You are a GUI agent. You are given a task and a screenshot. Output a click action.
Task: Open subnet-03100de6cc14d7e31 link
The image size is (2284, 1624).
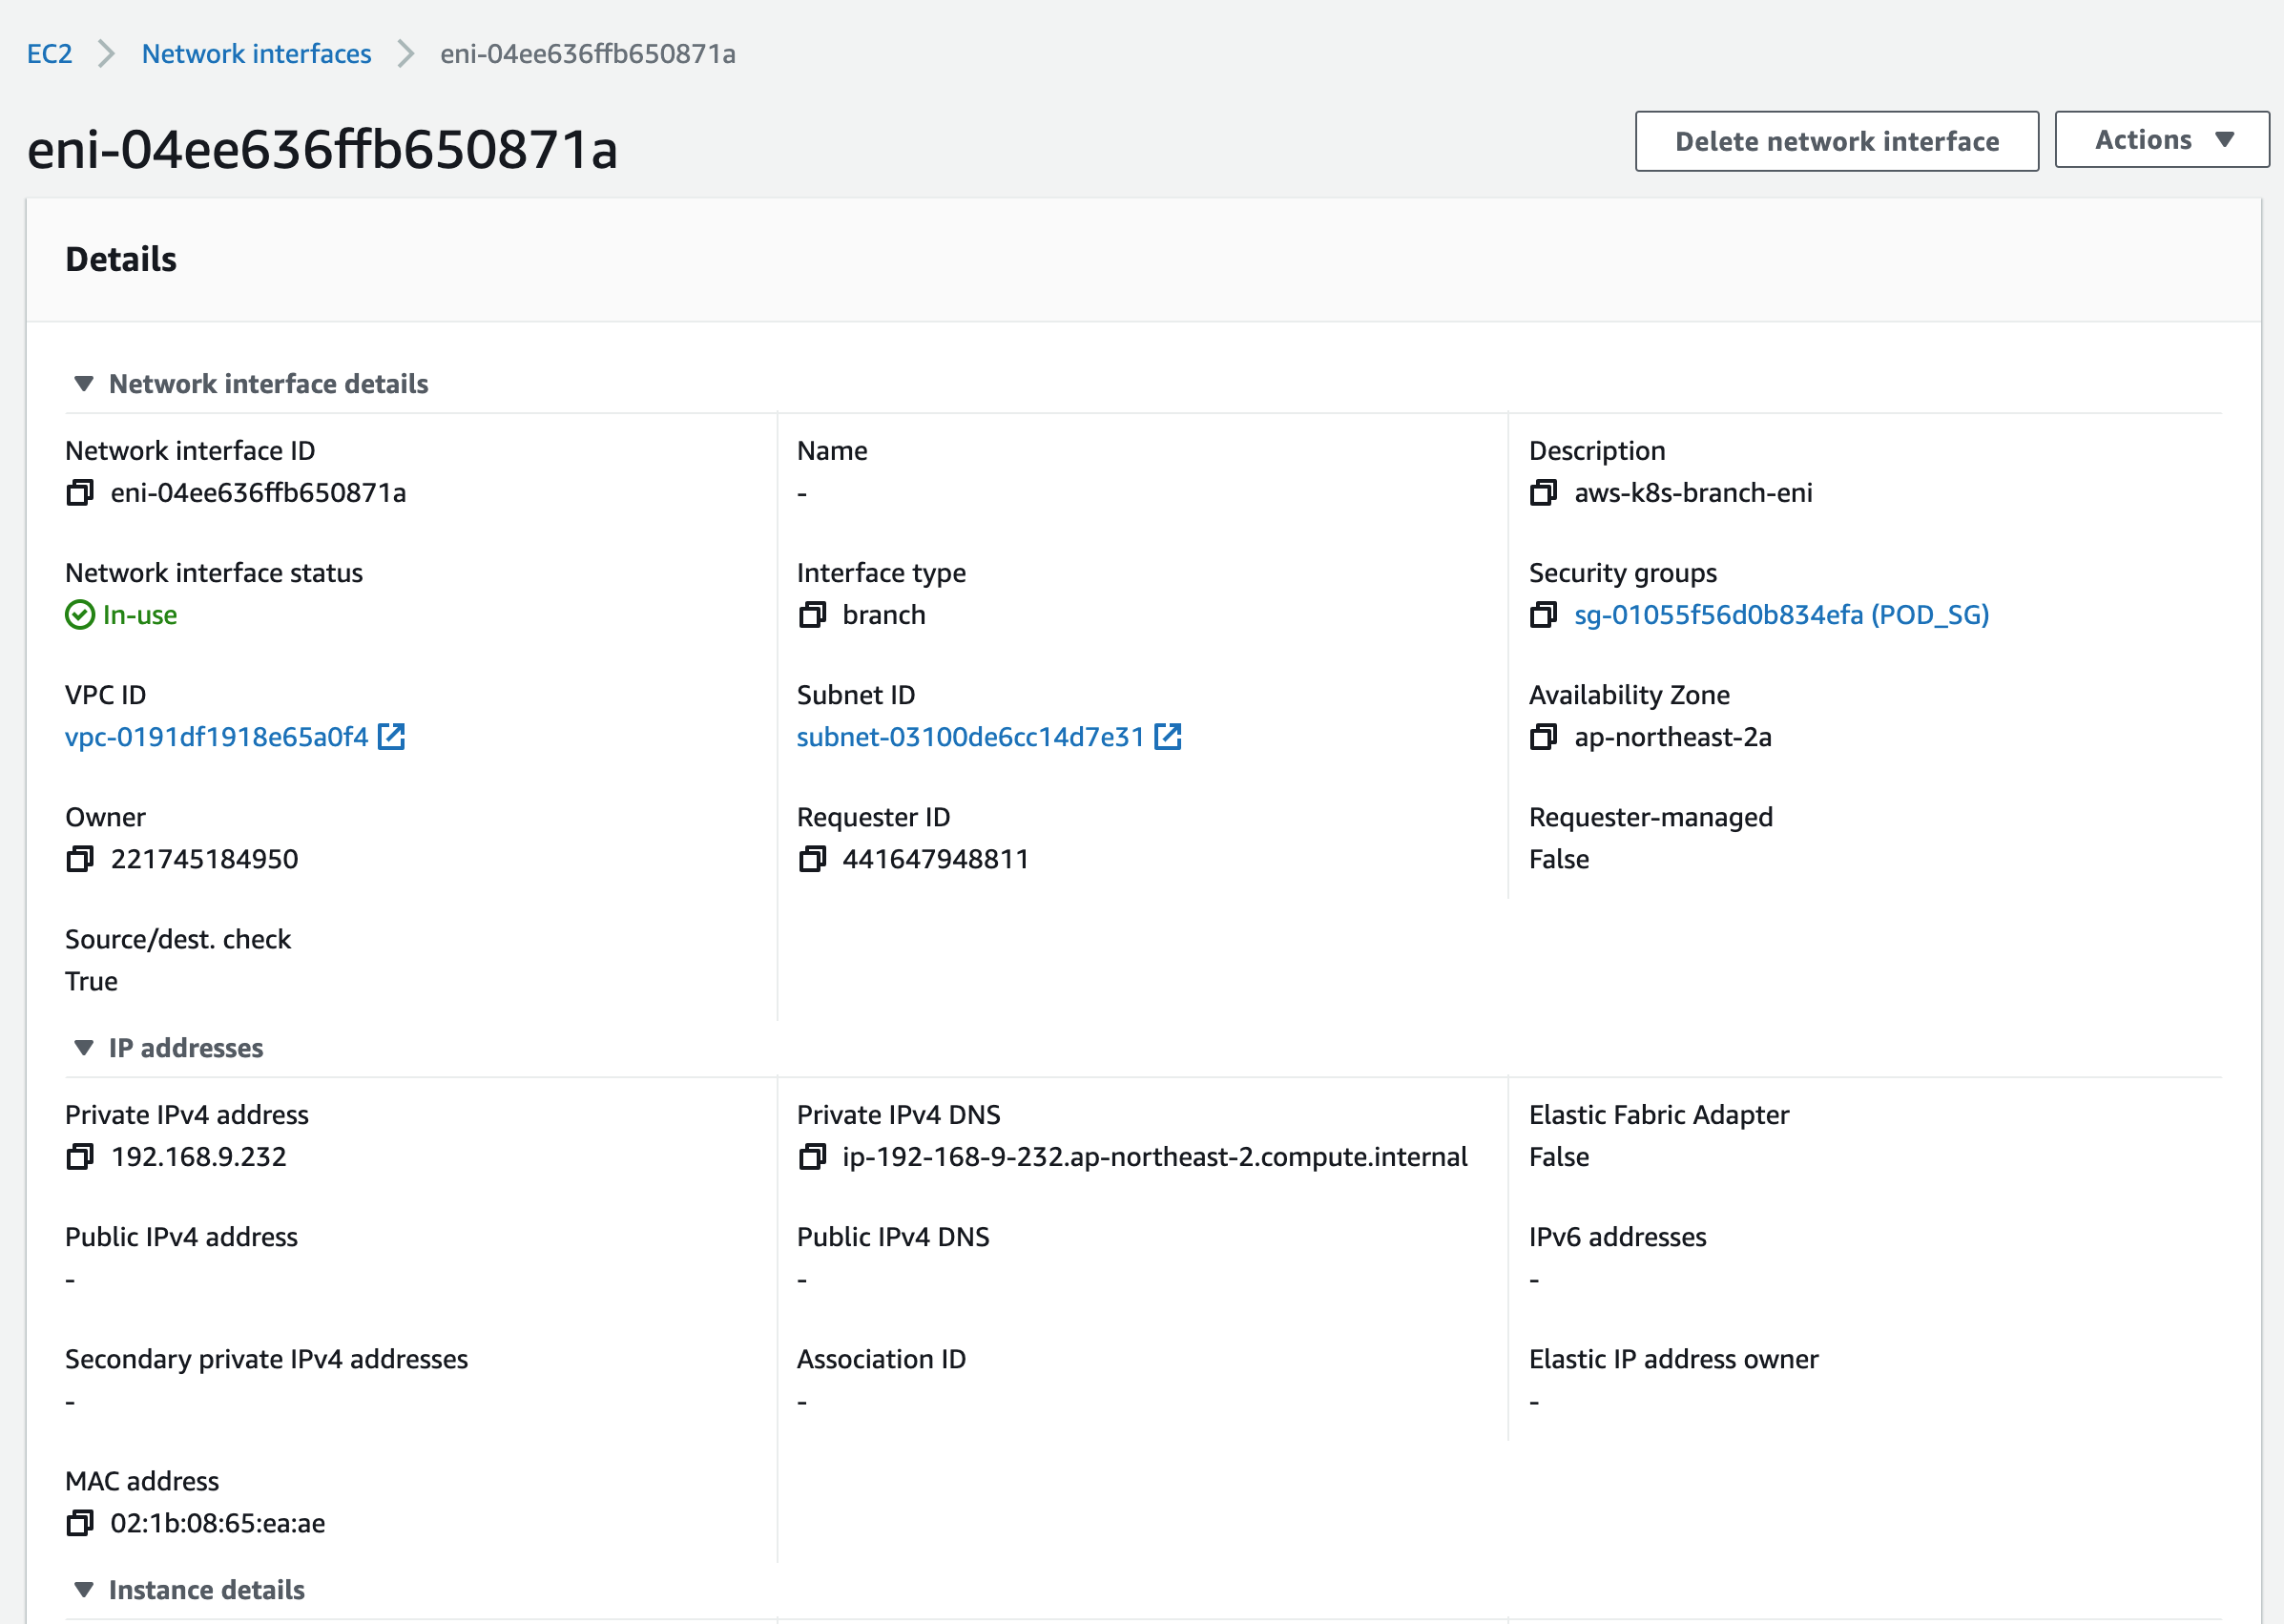coord(969,737)
